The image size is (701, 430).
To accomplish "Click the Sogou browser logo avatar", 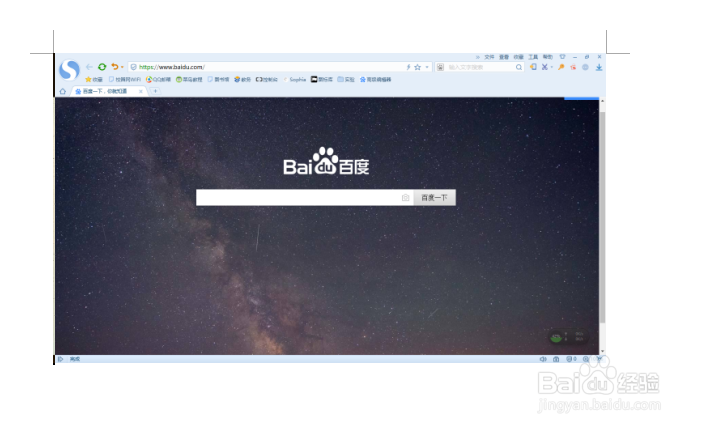I will click(69, 70).
